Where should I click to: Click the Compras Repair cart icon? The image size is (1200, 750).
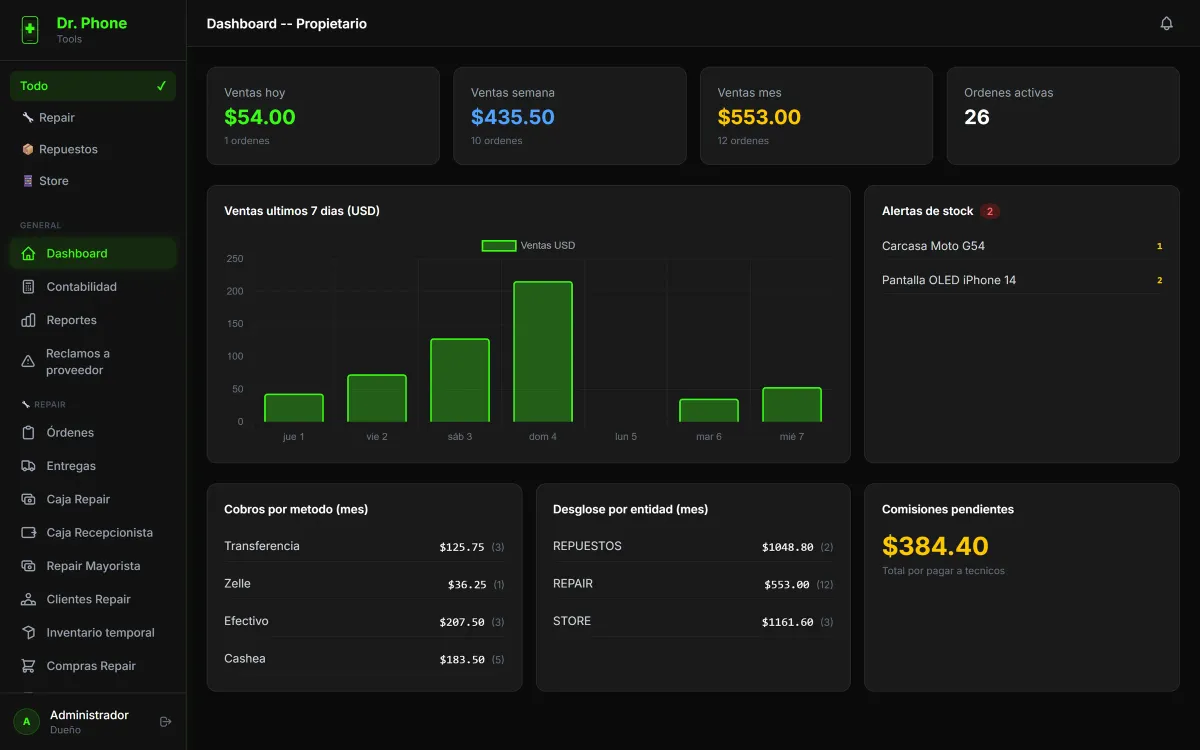28,666
